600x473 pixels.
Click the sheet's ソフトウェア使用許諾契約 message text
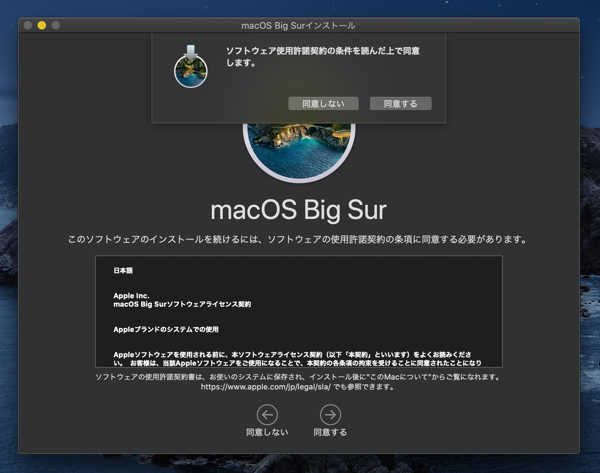tap(323, 57)
